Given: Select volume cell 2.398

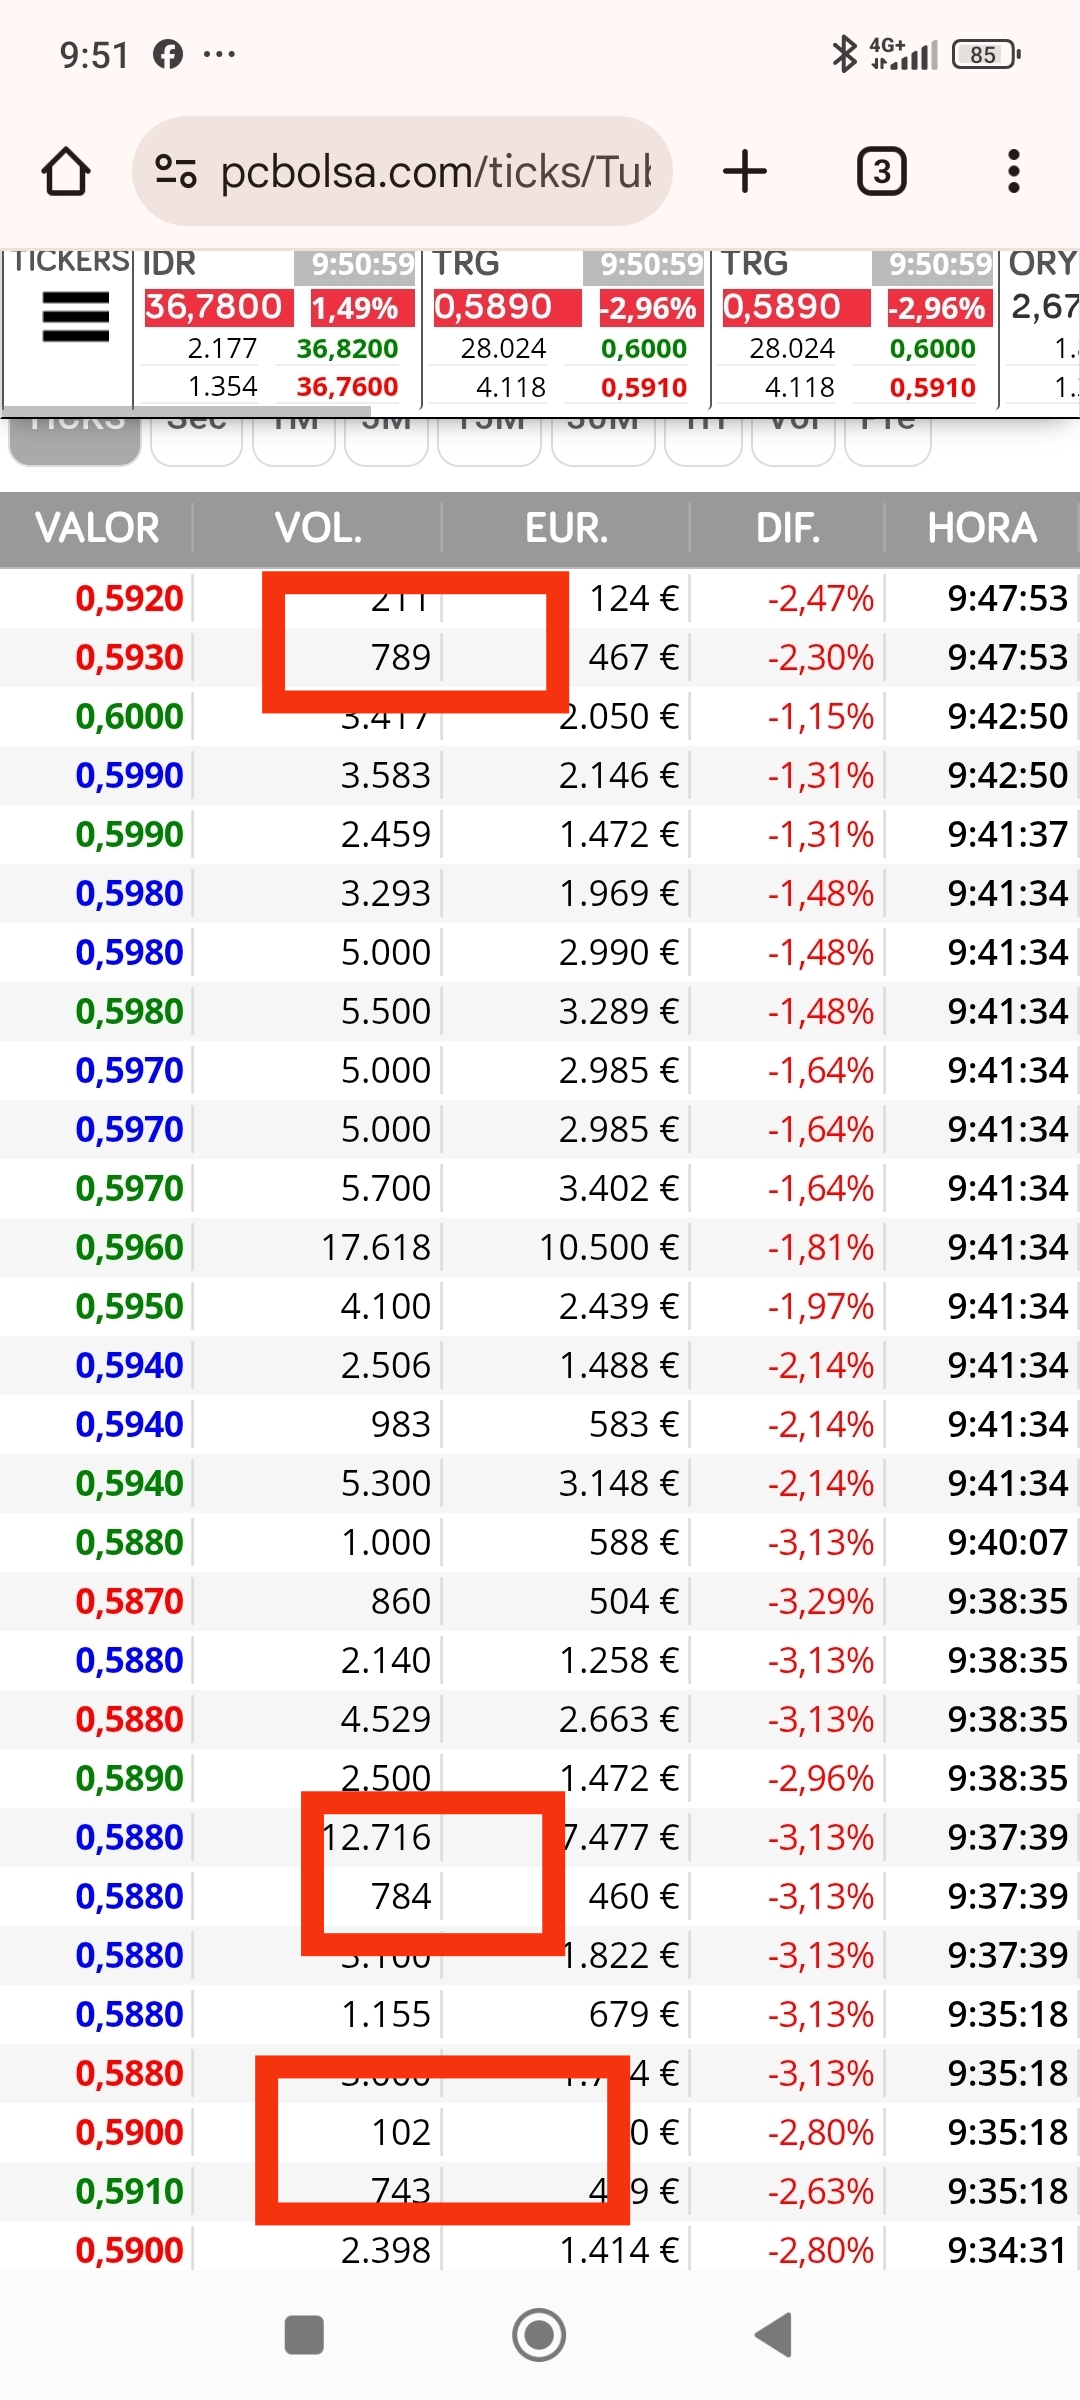Looking at the screenshot, I should (386, 2250).
